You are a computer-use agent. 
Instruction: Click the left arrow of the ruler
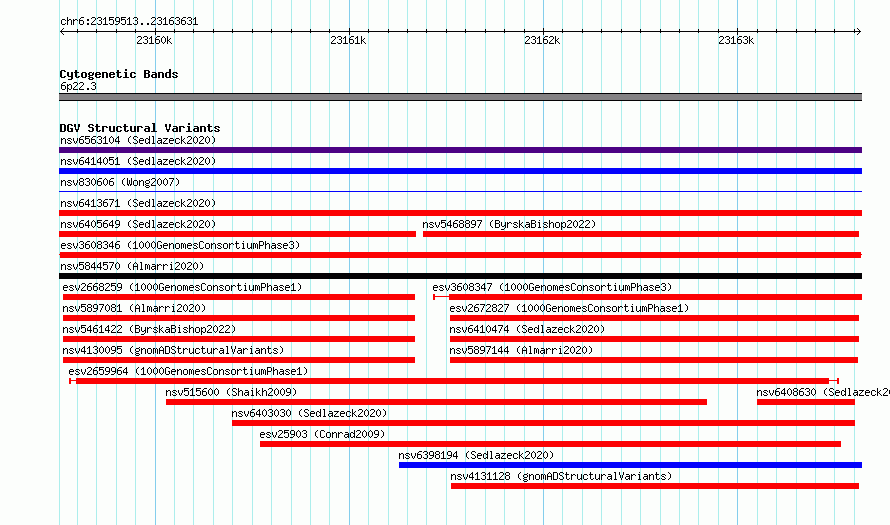click(x=62, y=32)
